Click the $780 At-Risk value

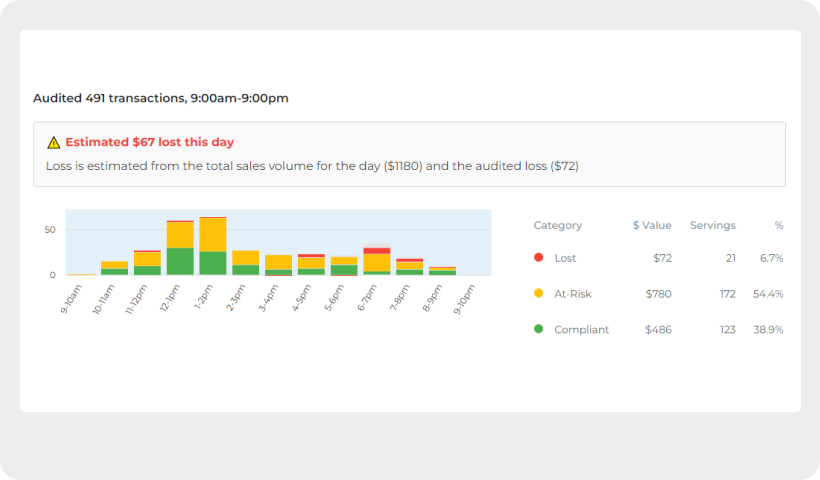coord(658,294)
